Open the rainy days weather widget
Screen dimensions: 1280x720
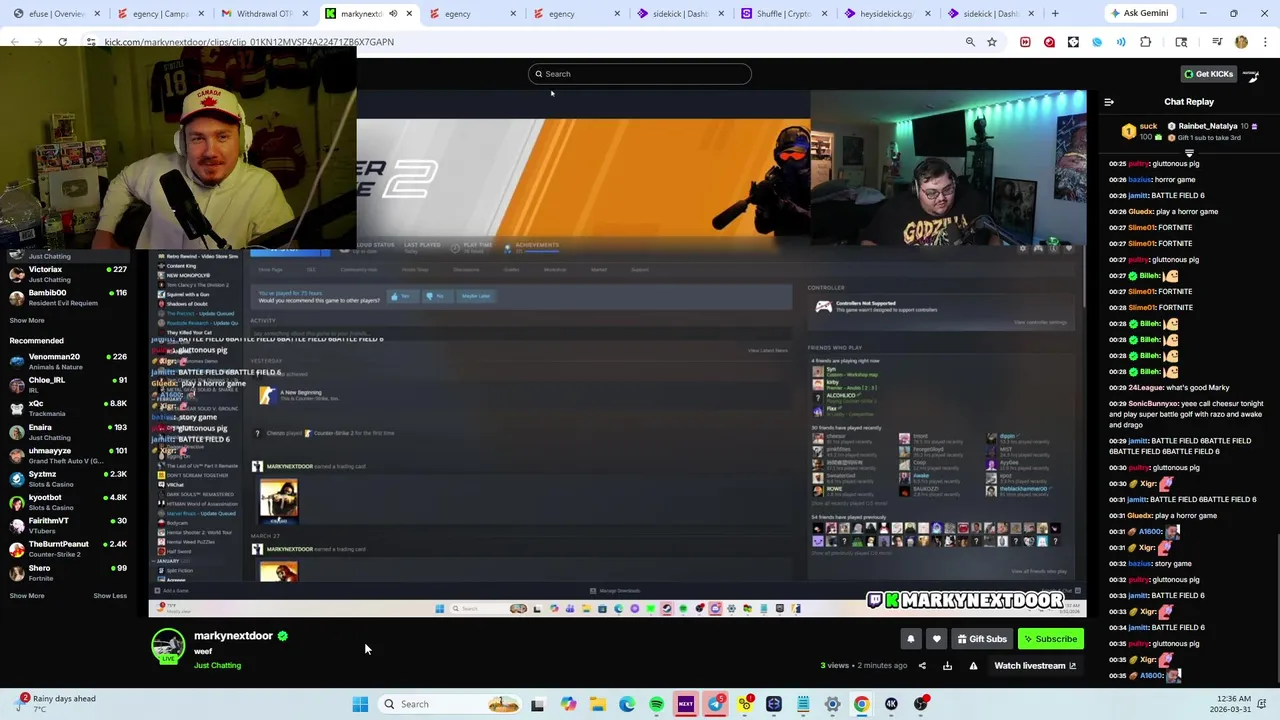click(x=56, y=704)
